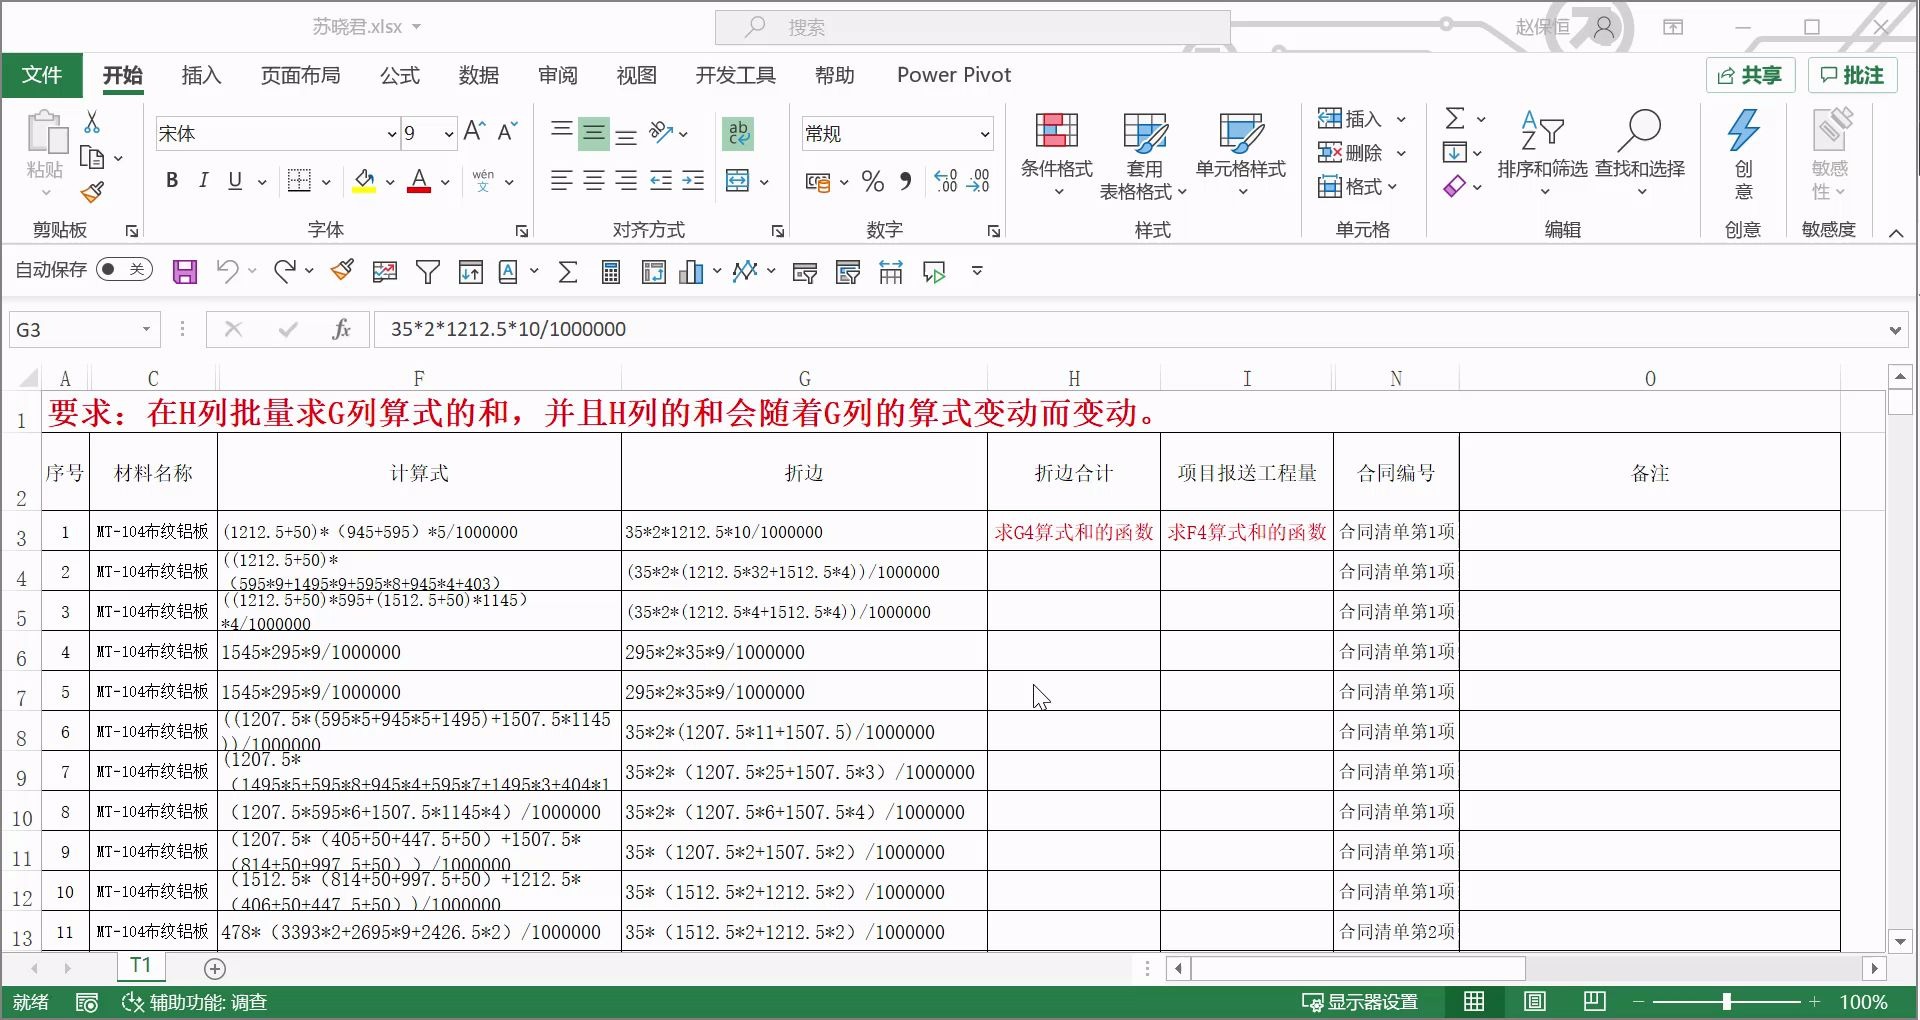Switch to the 页面布局 tab

point(300,75)
